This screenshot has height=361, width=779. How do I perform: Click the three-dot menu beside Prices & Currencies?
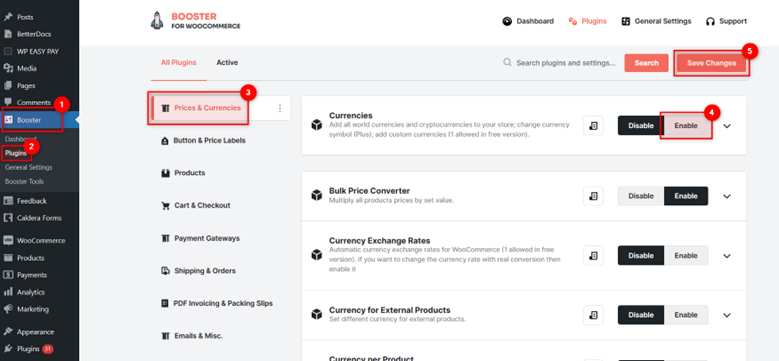point(280,108)
